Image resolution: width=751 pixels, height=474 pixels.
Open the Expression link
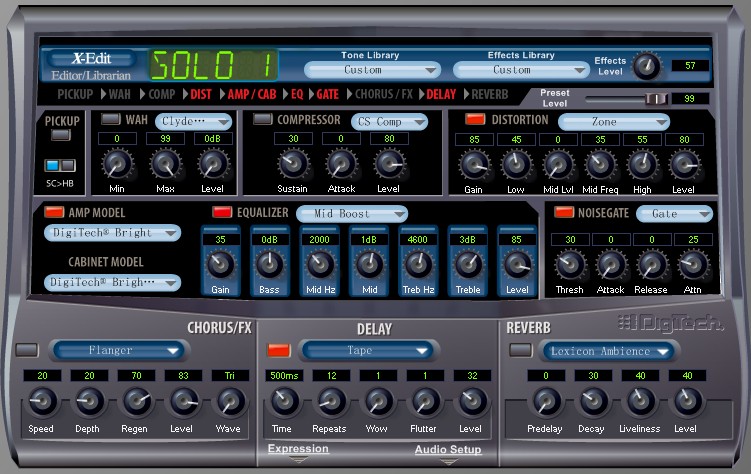[298, 449]
